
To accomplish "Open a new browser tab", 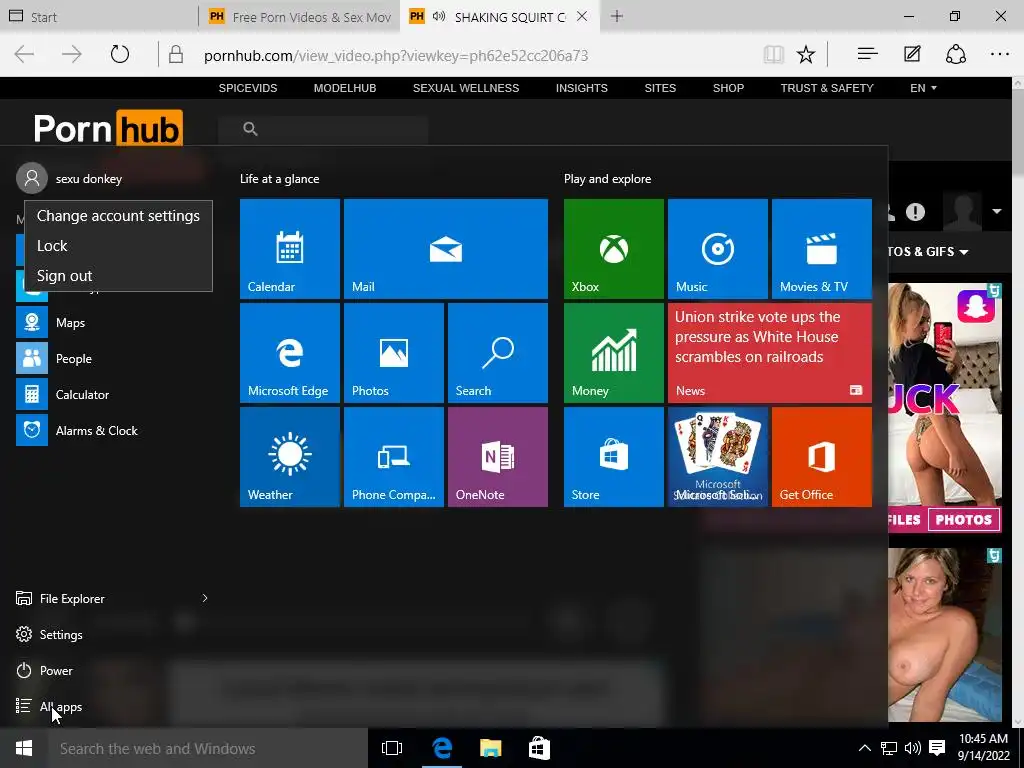I will 616,16.
